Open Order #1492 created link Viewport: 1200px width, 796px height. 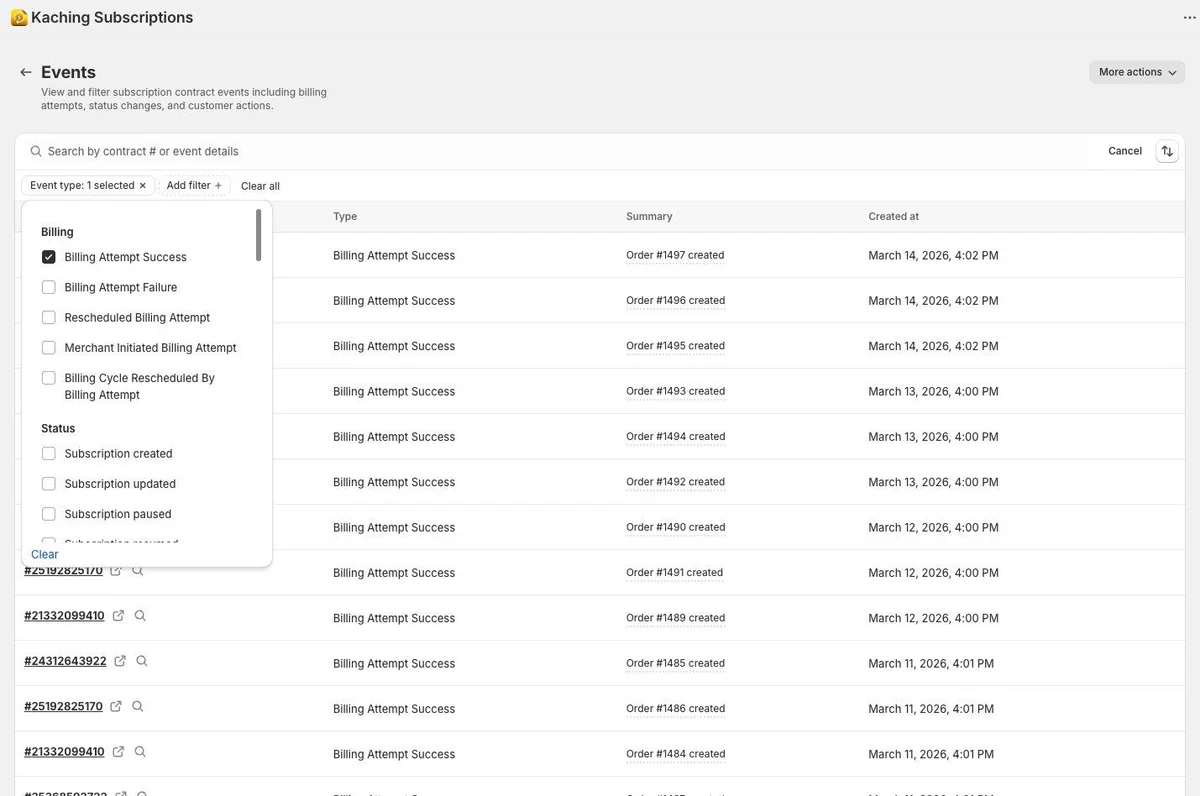pos(675,482)
